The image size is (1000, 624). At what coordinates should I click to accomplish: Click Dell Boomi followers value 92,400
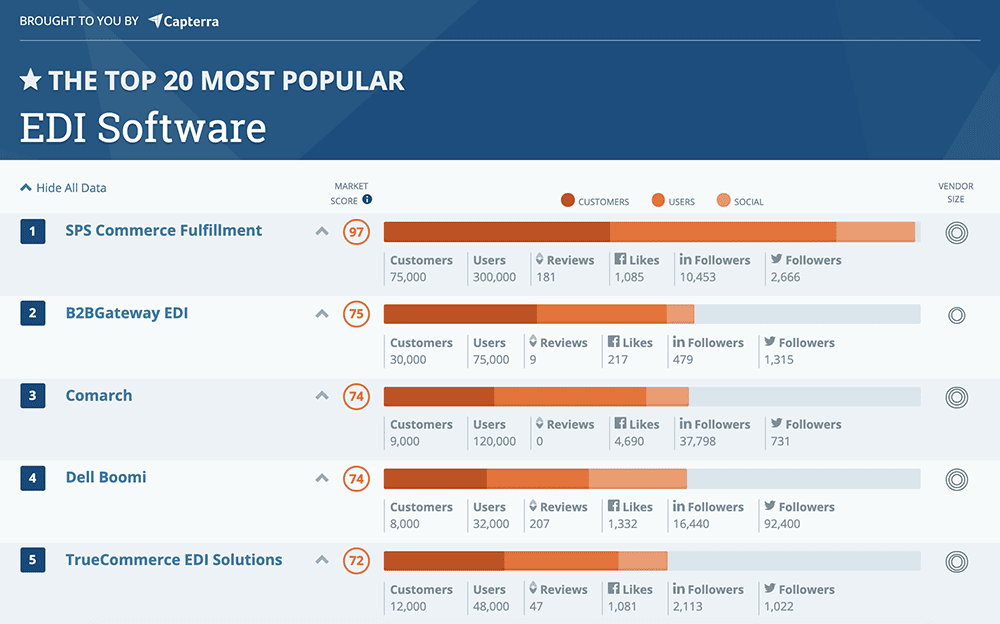click(x=782, y=524)
